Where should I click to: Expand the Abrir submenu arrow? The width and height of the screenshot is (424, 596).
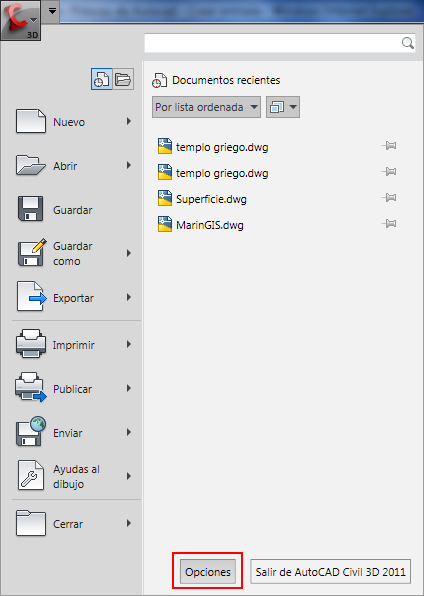point(129,165)
